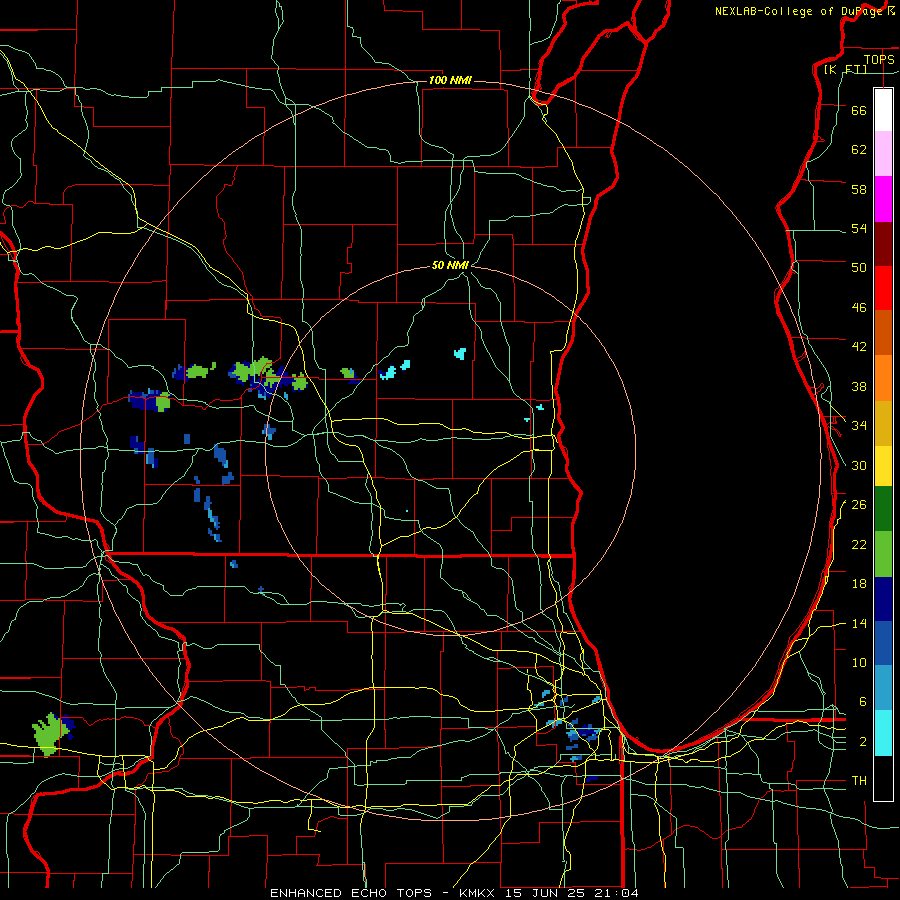Click the legend value "46"
The height and width of the screenshot is (900, 900).
859,308
